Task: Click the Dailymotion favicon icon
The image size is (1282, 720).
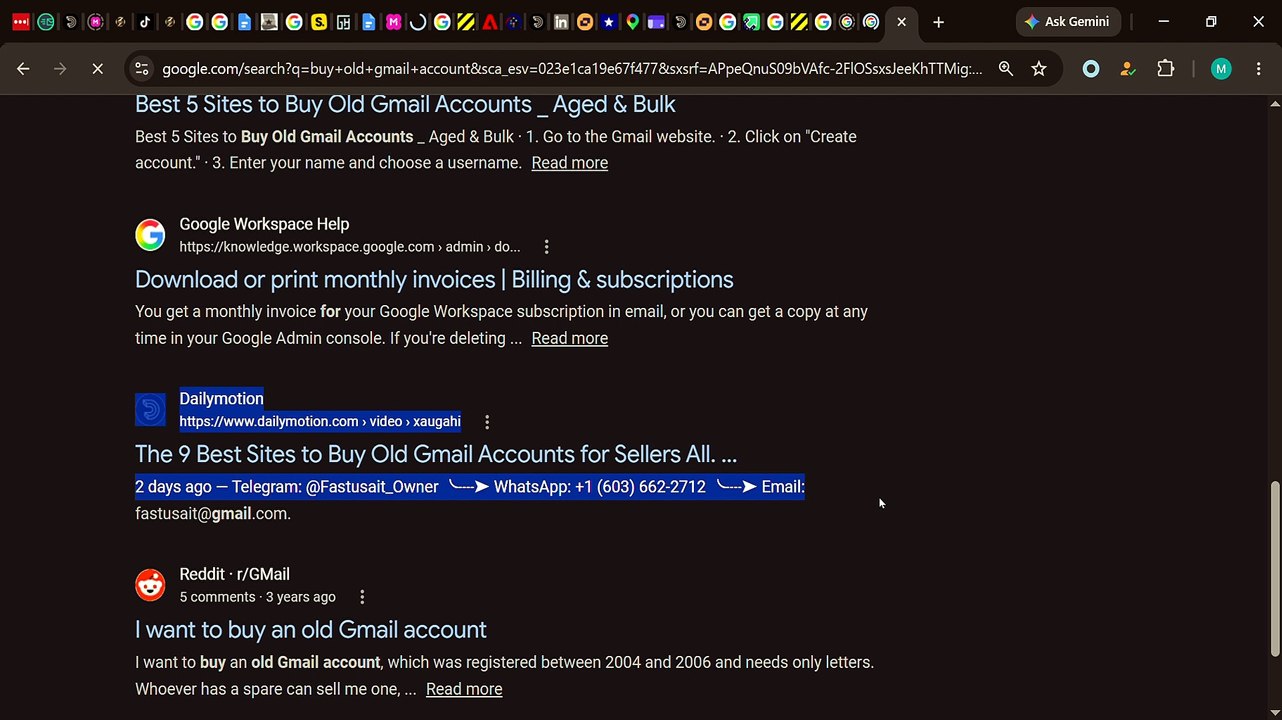Action: pyautogui.click(x=150, y=410)
